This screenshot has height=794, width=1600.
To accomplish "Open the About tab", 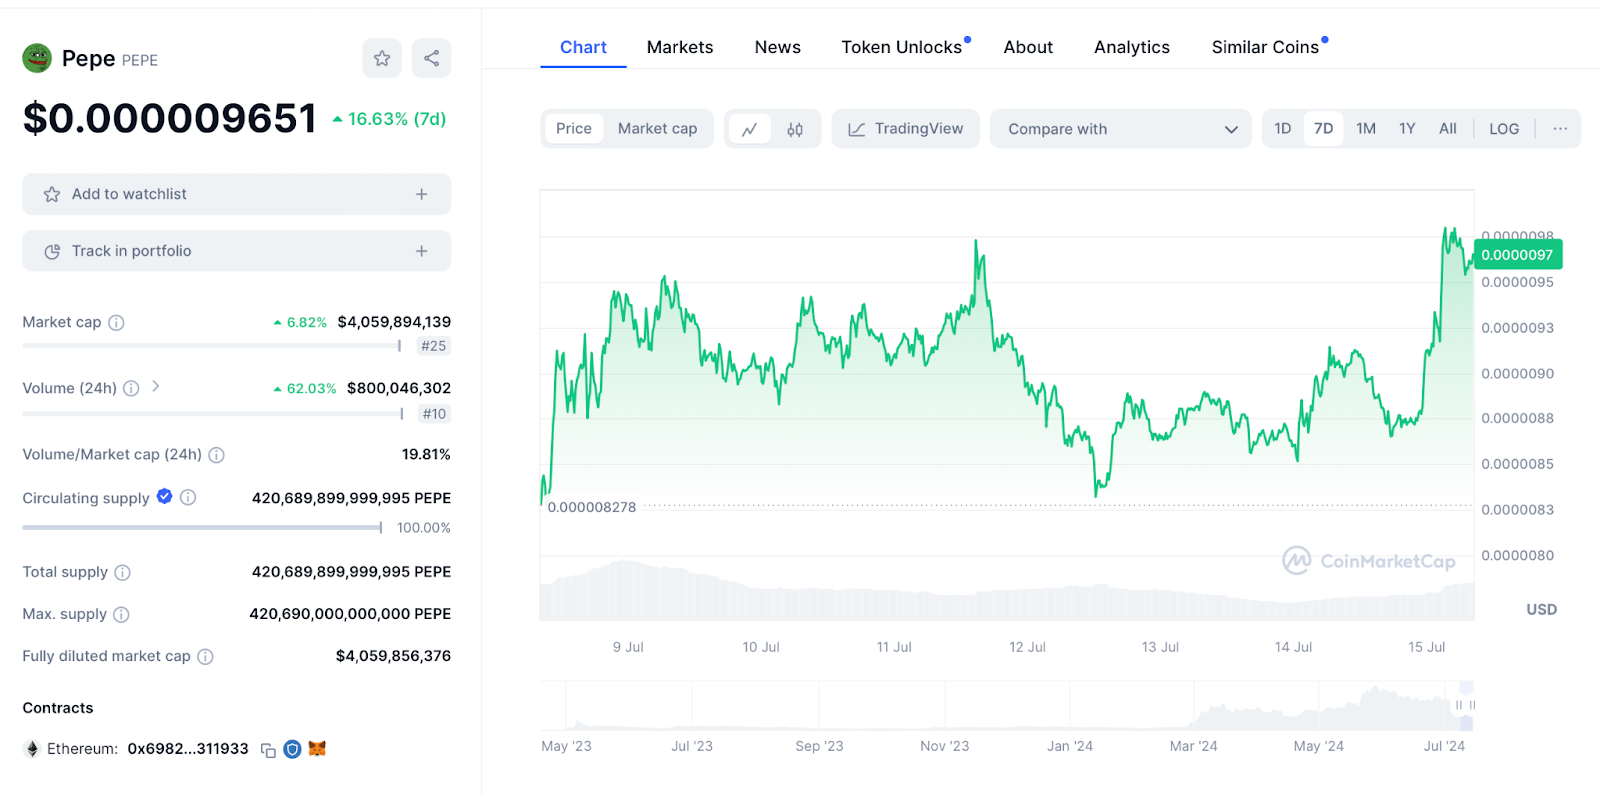I will click(x=1028, y=47).
